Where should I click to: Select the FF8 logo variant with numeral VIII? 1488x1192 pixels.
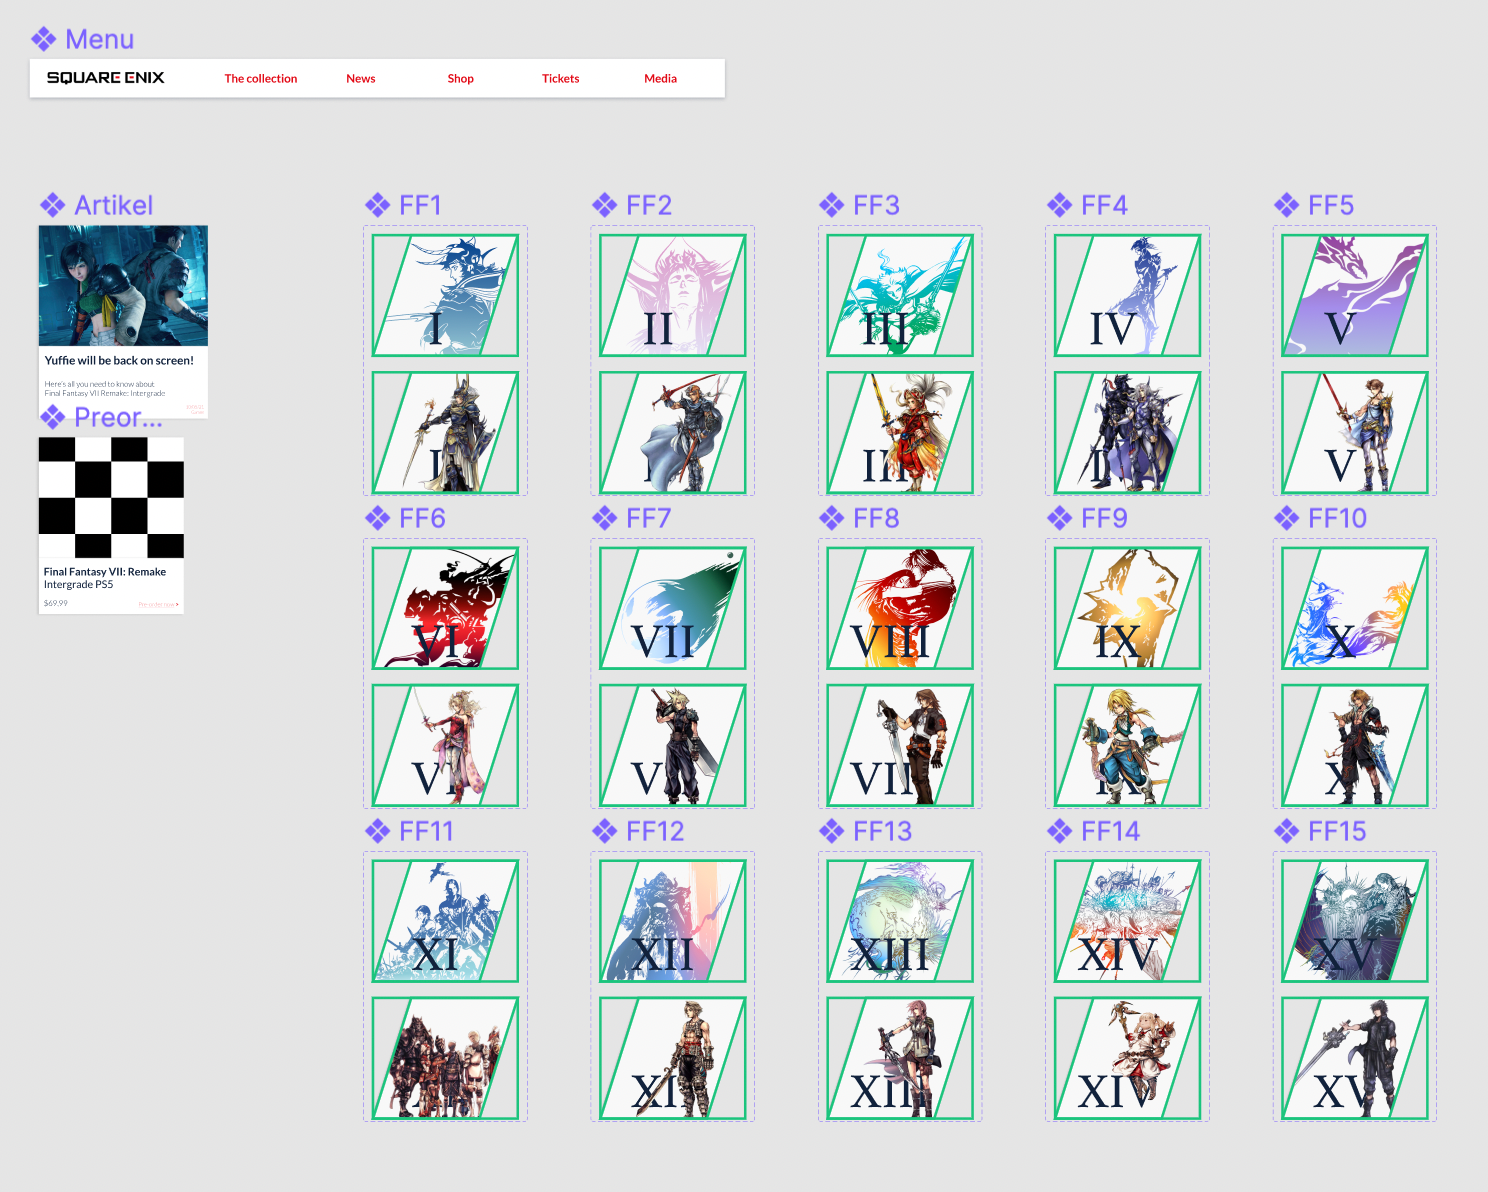tap(900, 608)
